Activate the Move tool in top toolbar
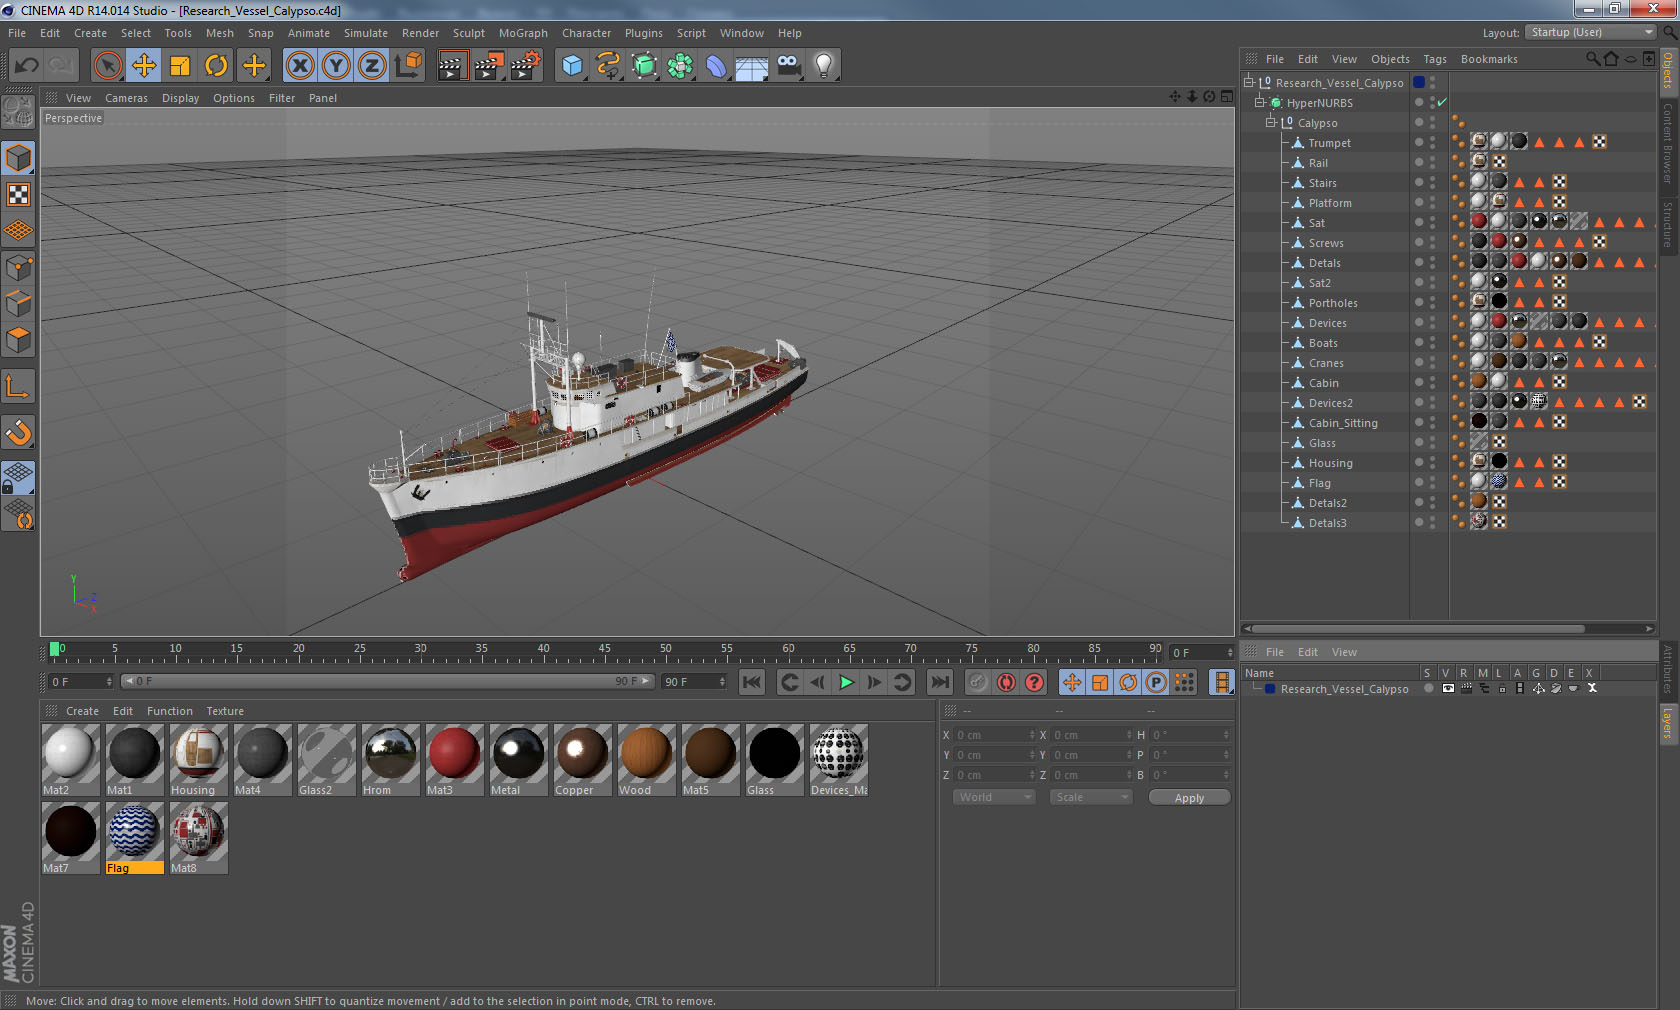The height and width of the screenshot is (1010, 1680). click(x=144, y=66)
